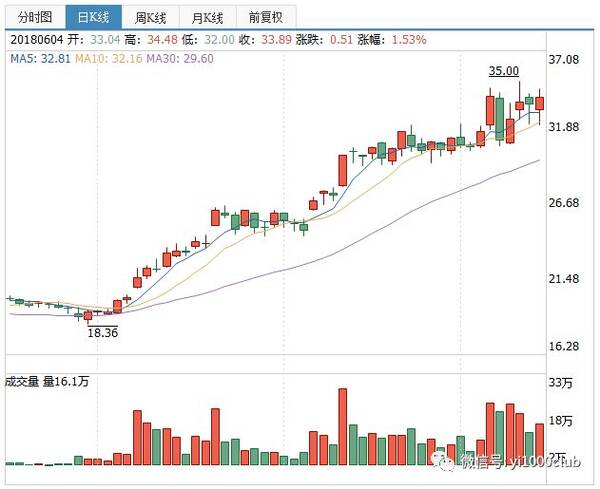This screenshot has height=489, width=600.
Task: Click the MA30: 29.60 indicator
Action: pos(180,59)
